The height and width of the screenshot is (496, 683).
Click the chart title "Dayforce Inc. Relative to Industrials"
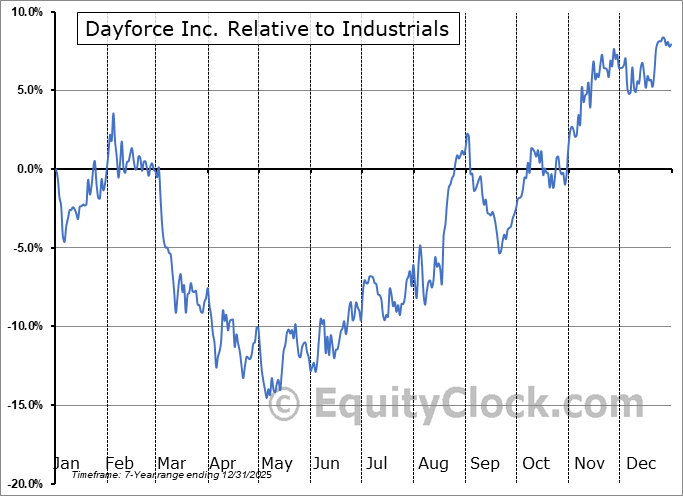click(x=267, y=29)
